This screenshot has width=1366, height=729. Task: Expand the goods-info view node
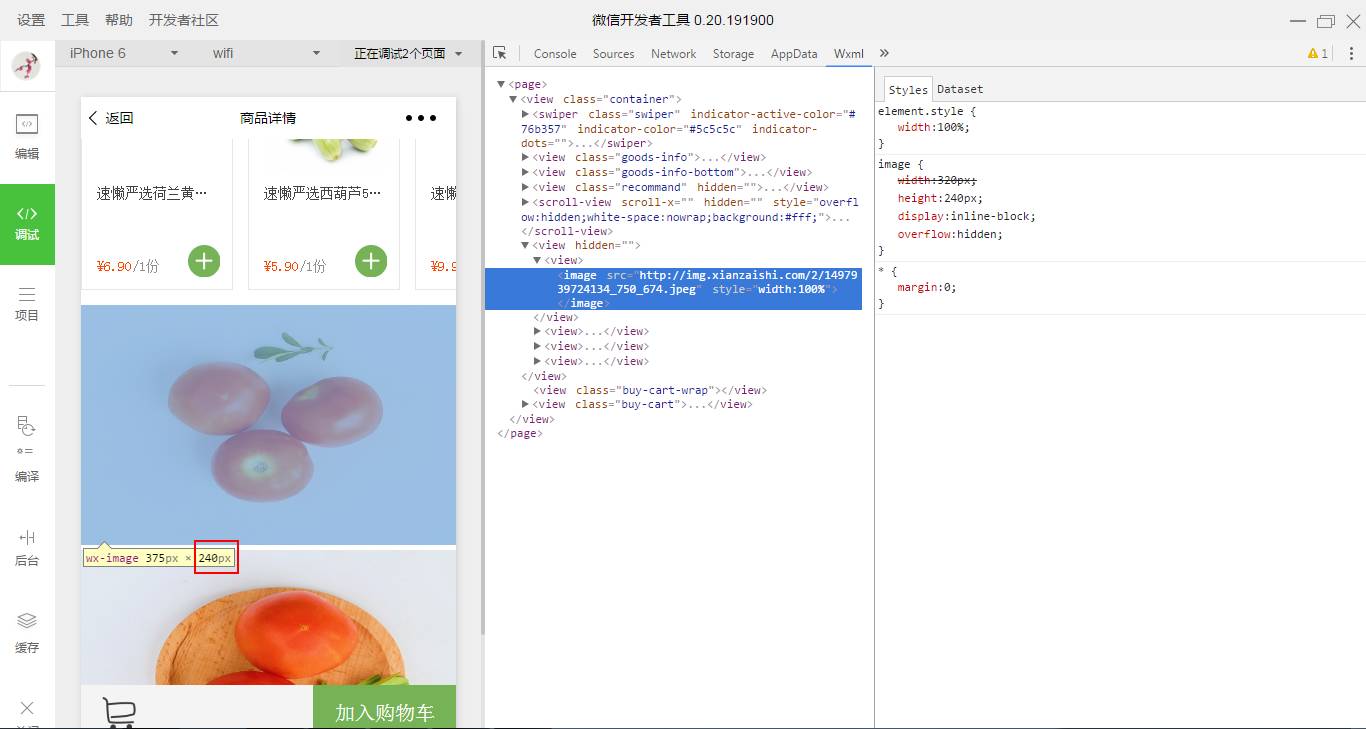click(526, 157)
